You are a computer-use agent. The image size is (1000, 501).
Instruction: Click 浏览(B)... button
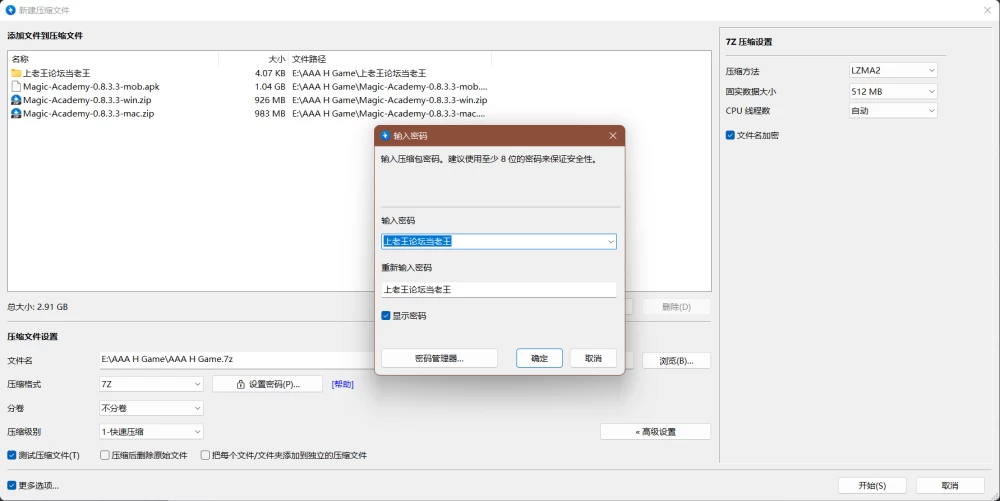click(676, 361)
